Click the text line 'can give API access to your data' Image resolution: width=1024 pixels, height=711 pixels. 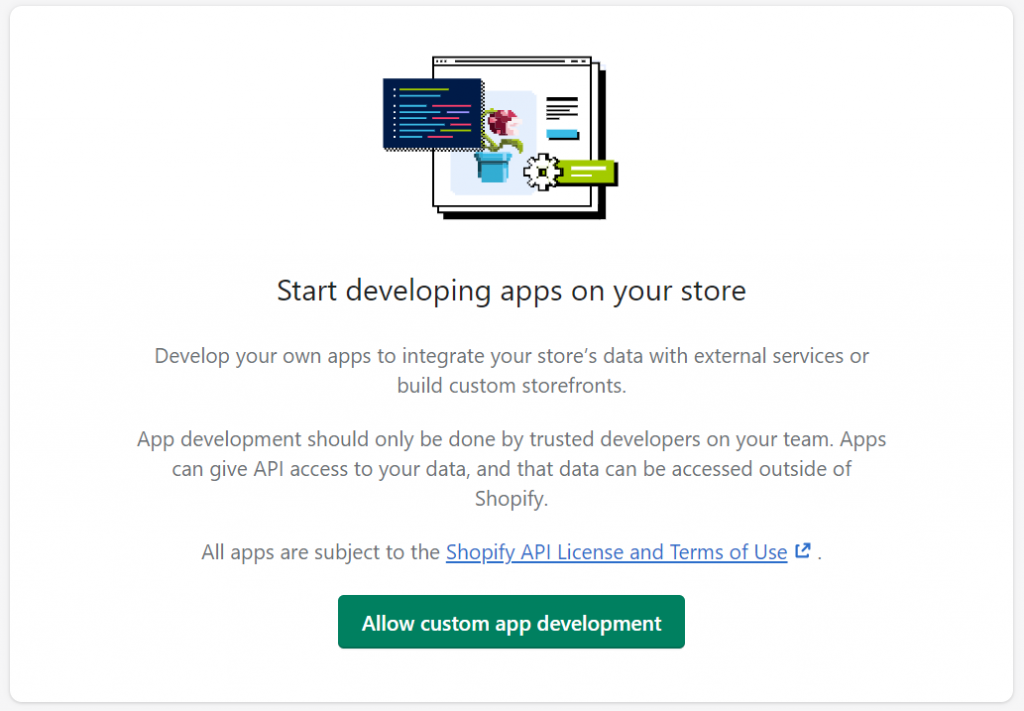(511, 469)
